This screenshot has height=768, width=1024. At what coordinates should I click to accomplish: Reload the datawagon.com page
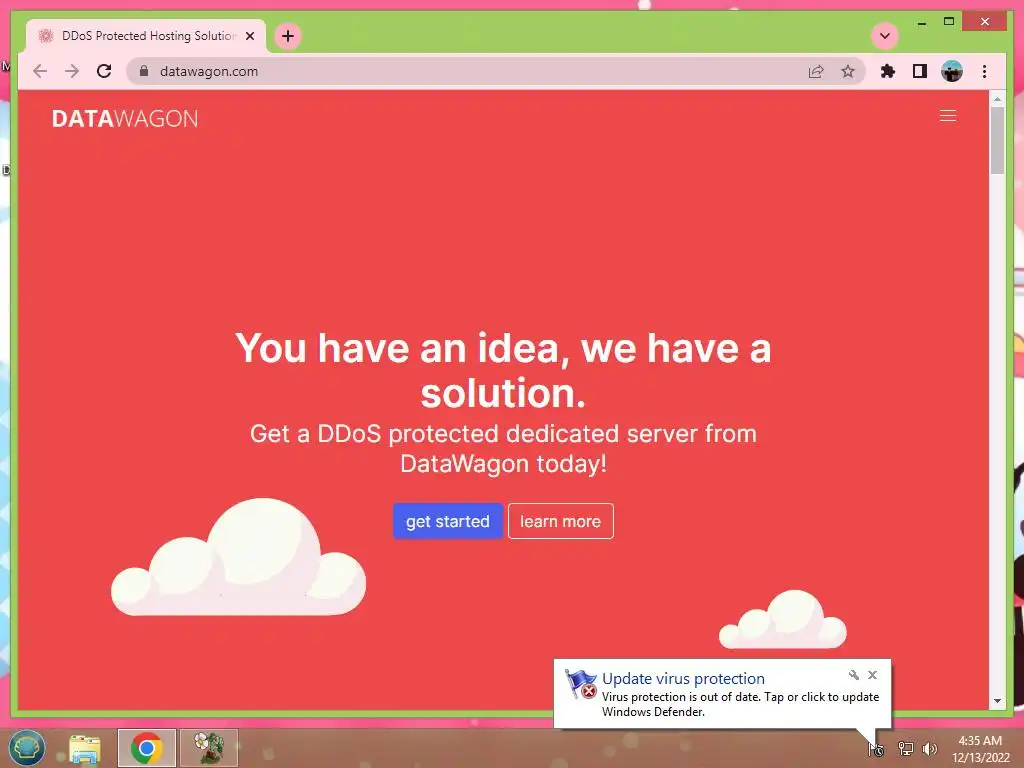104,71
